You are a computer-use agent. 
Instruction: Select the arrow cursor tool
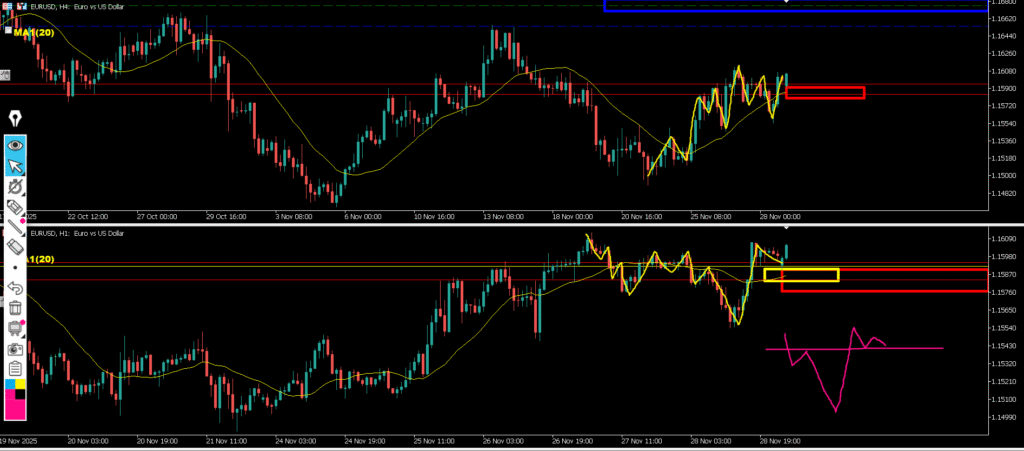15,166
